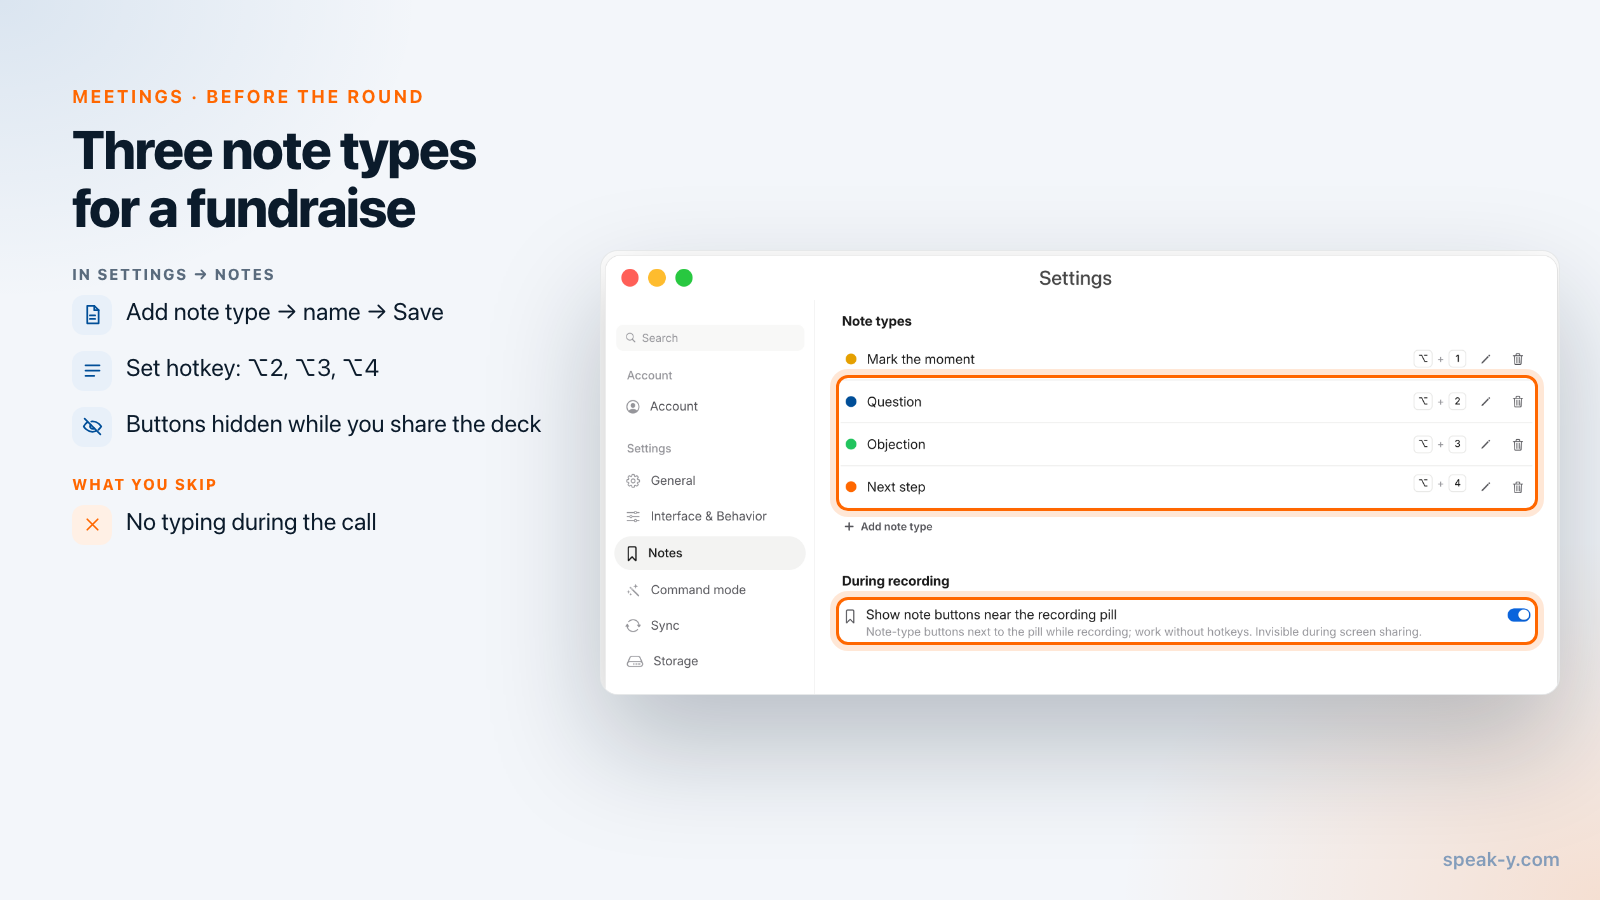
Task: Click the blue color dot for Question
Action: 851,402
